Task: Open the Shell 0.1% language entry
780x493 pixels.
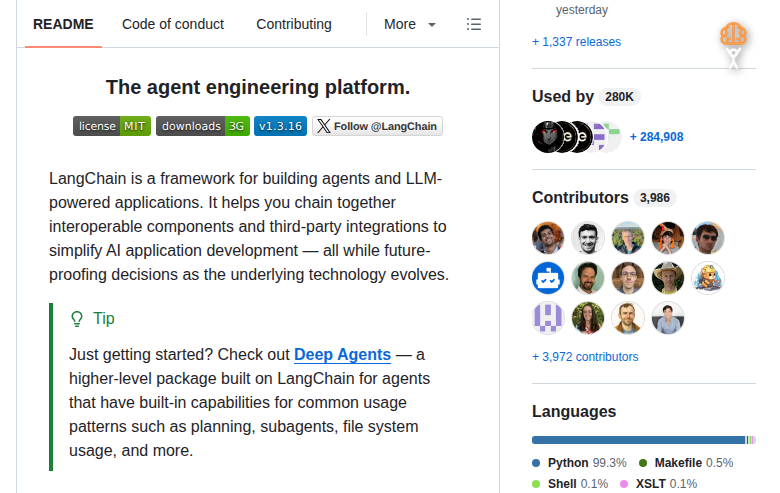Action: 570,484
